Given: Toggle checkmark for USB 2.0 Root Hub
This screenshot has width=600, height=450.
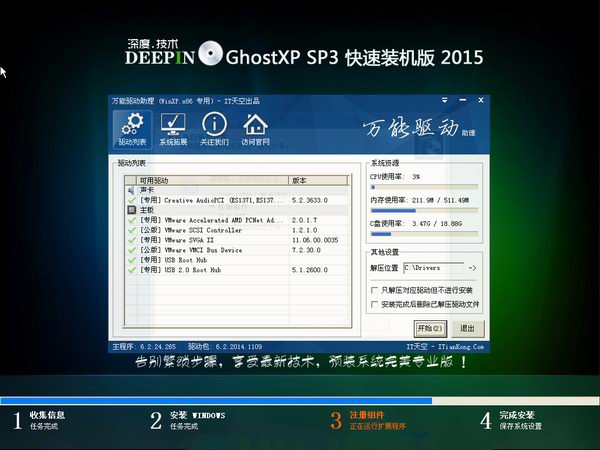Looking at the screenshot, I should [132, 270].
